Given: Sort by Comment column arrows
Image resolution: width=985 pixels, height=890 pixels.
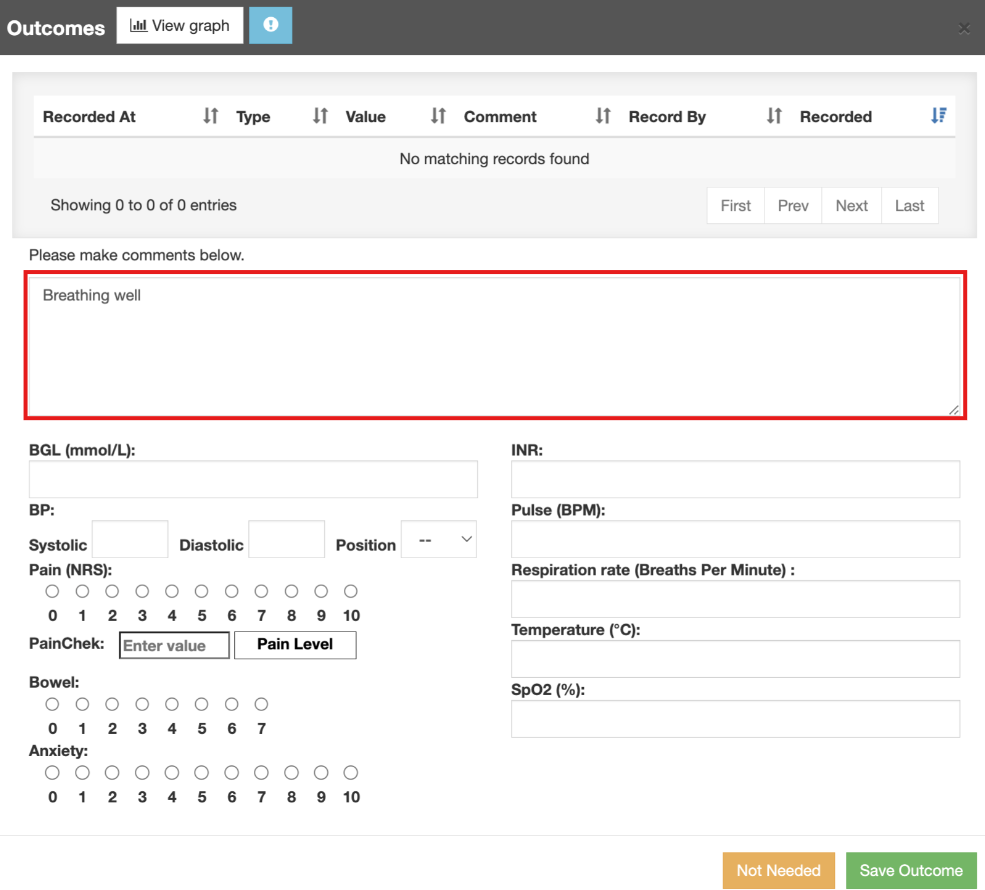Looking at the screenshot, I should 602,116.
